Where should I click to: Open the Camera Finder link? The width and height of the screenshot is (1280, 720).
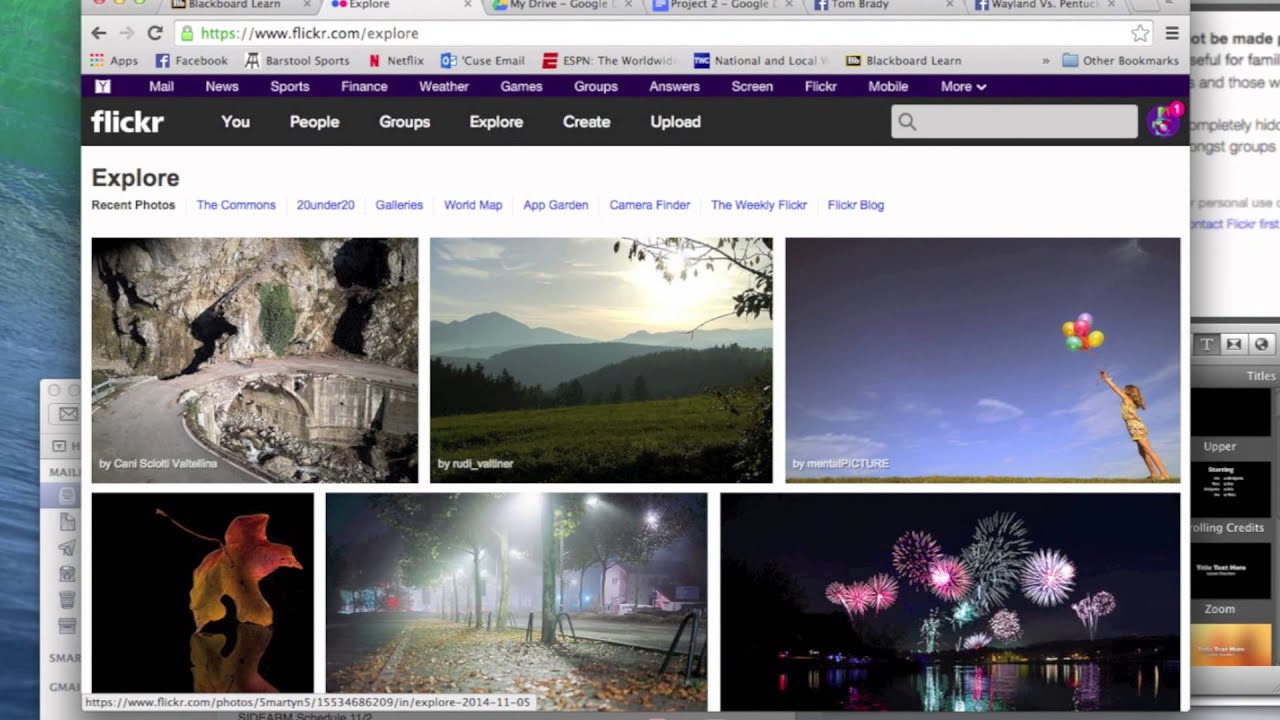650,205
